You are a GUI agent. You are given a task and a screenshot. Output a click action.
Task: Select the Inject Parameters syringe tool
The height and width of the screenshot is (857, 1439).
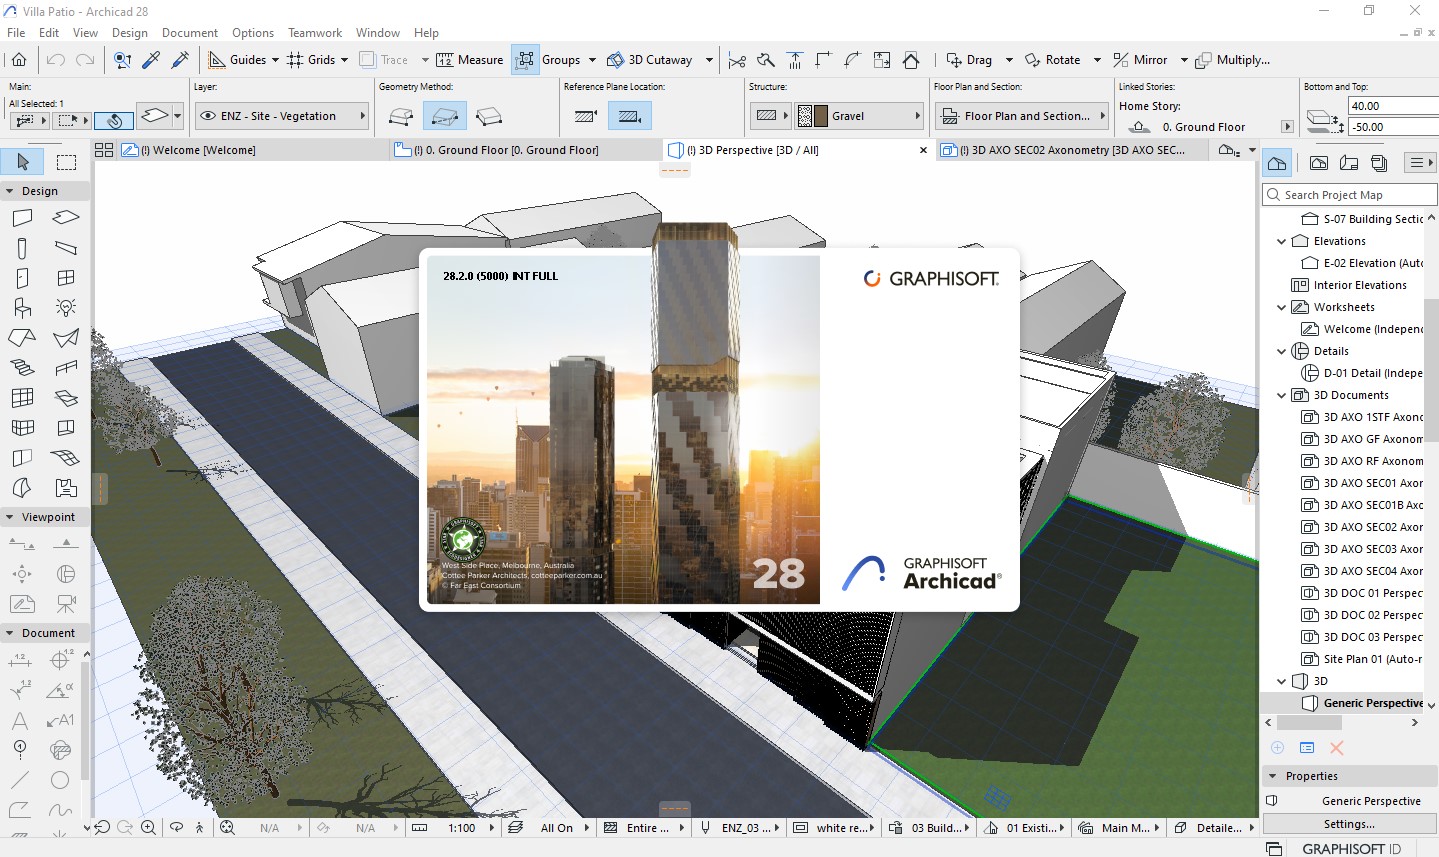point(181,60)
